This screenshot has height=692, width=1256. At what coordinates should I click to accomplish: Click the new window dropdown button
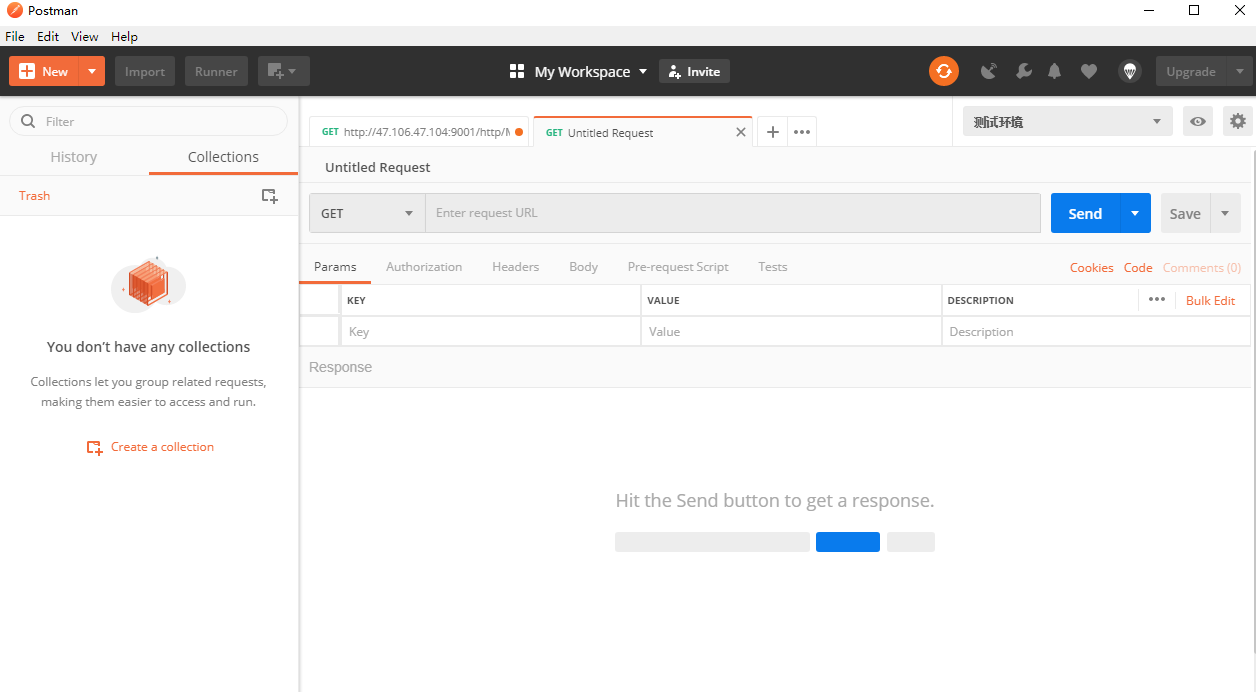coord(284,71)
